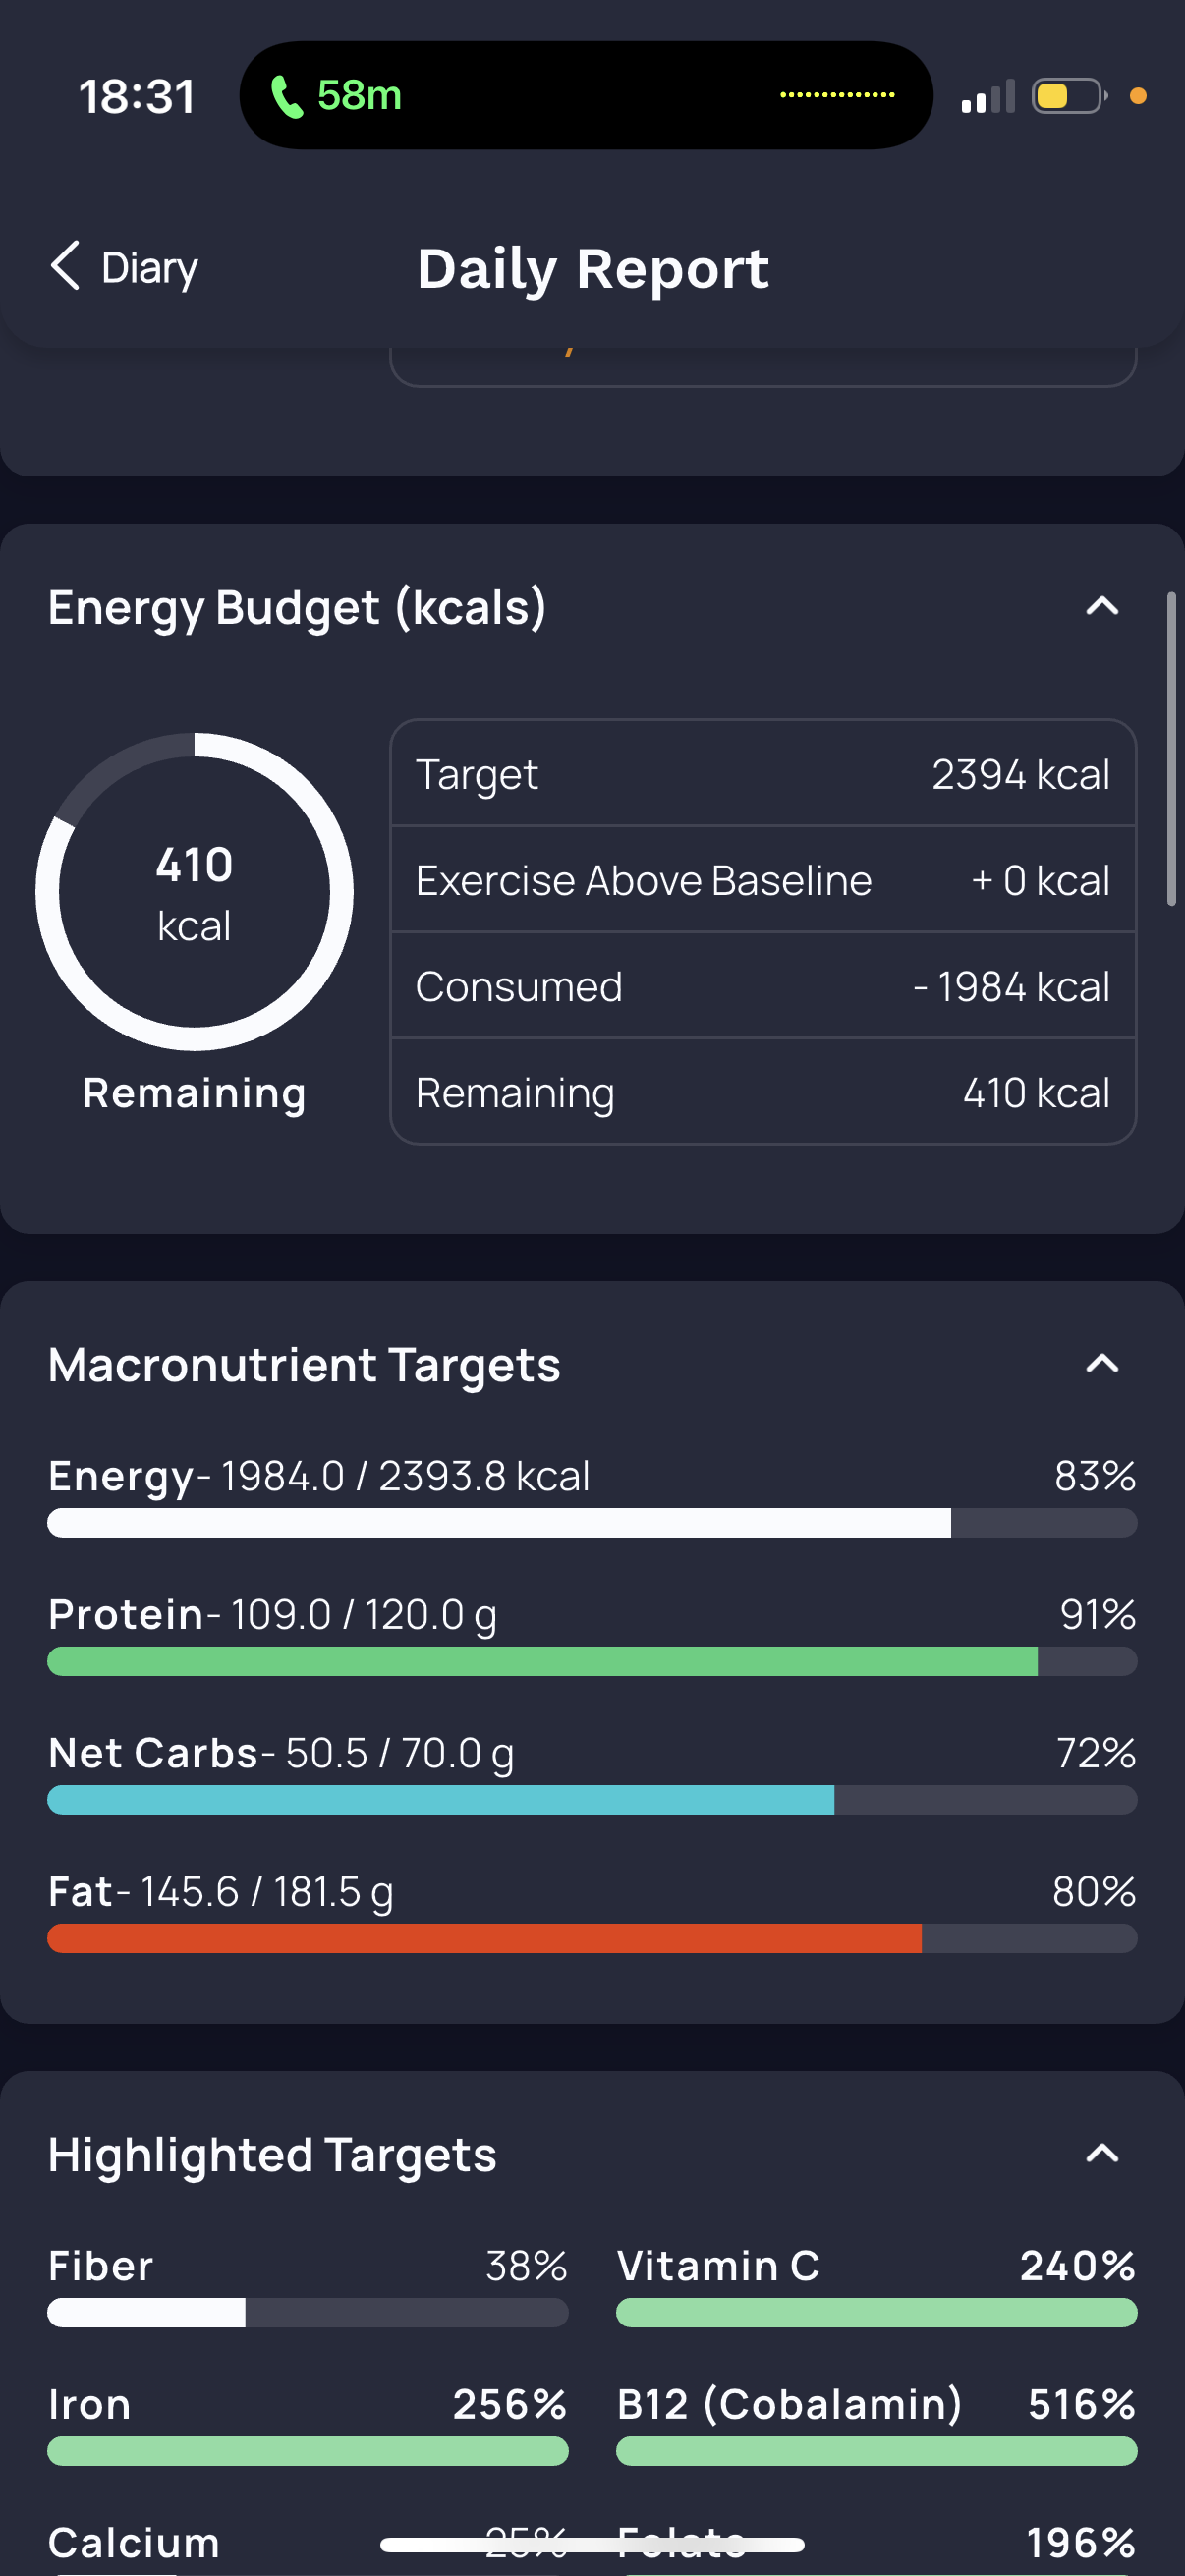Viewport: 1185px width, 2576px height.
Task: Open the Exercise Above Baseline row
Action: pyautogui.click(x=763, y=880)
